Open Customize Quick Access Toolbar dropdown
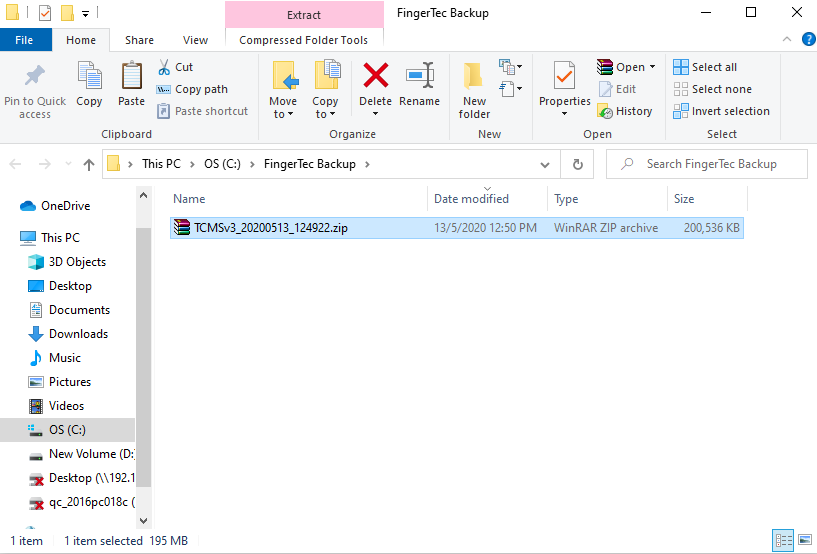The image size is (817, 554). tap(85, 14)
